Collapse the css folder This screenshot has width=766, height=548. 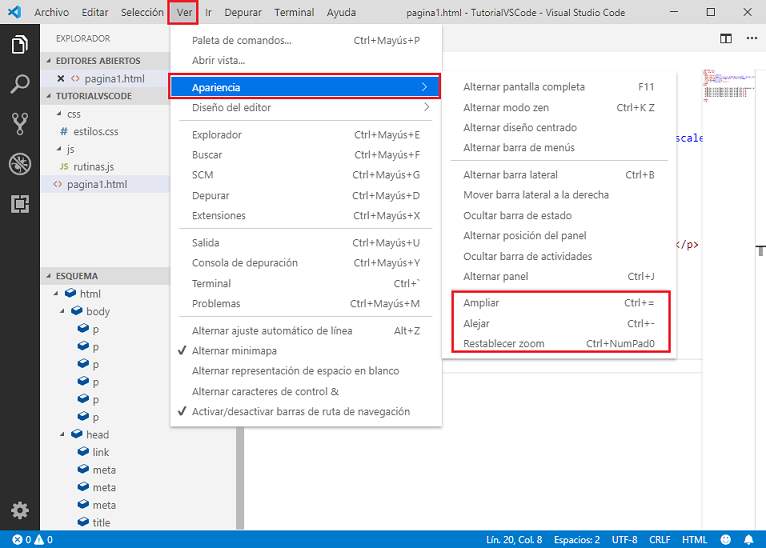(59, 114)
